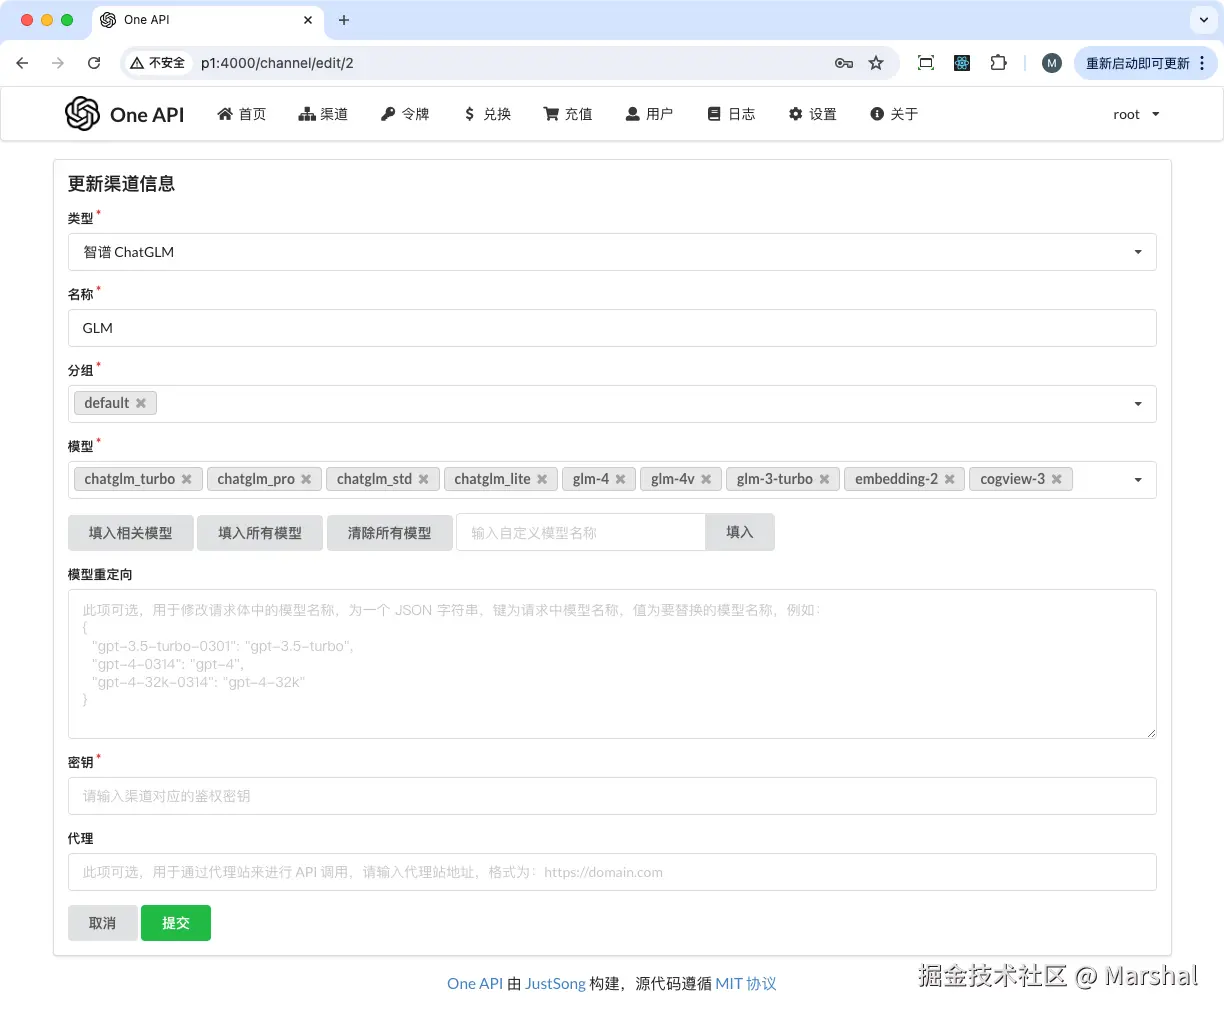Image resolution: width=1224 pixels, height=1016 pixels.
Task: Submit the form with 提交 button
Action: tap(176, 923)
